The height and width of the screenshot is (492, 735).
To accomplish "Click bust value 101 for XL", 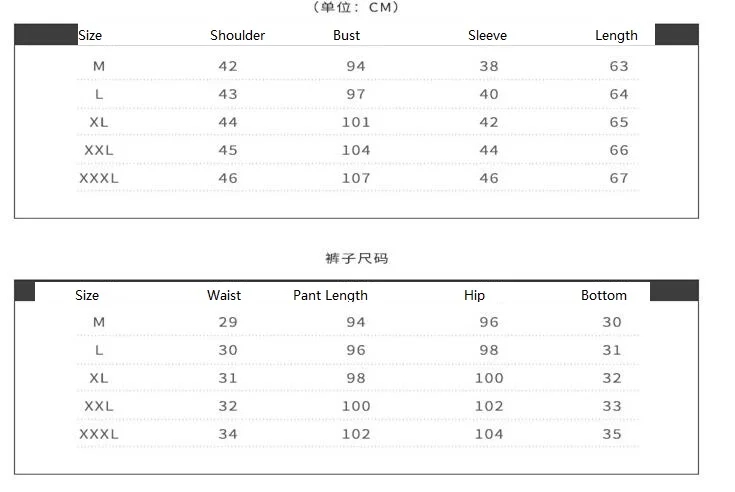I will coord(356,122).
